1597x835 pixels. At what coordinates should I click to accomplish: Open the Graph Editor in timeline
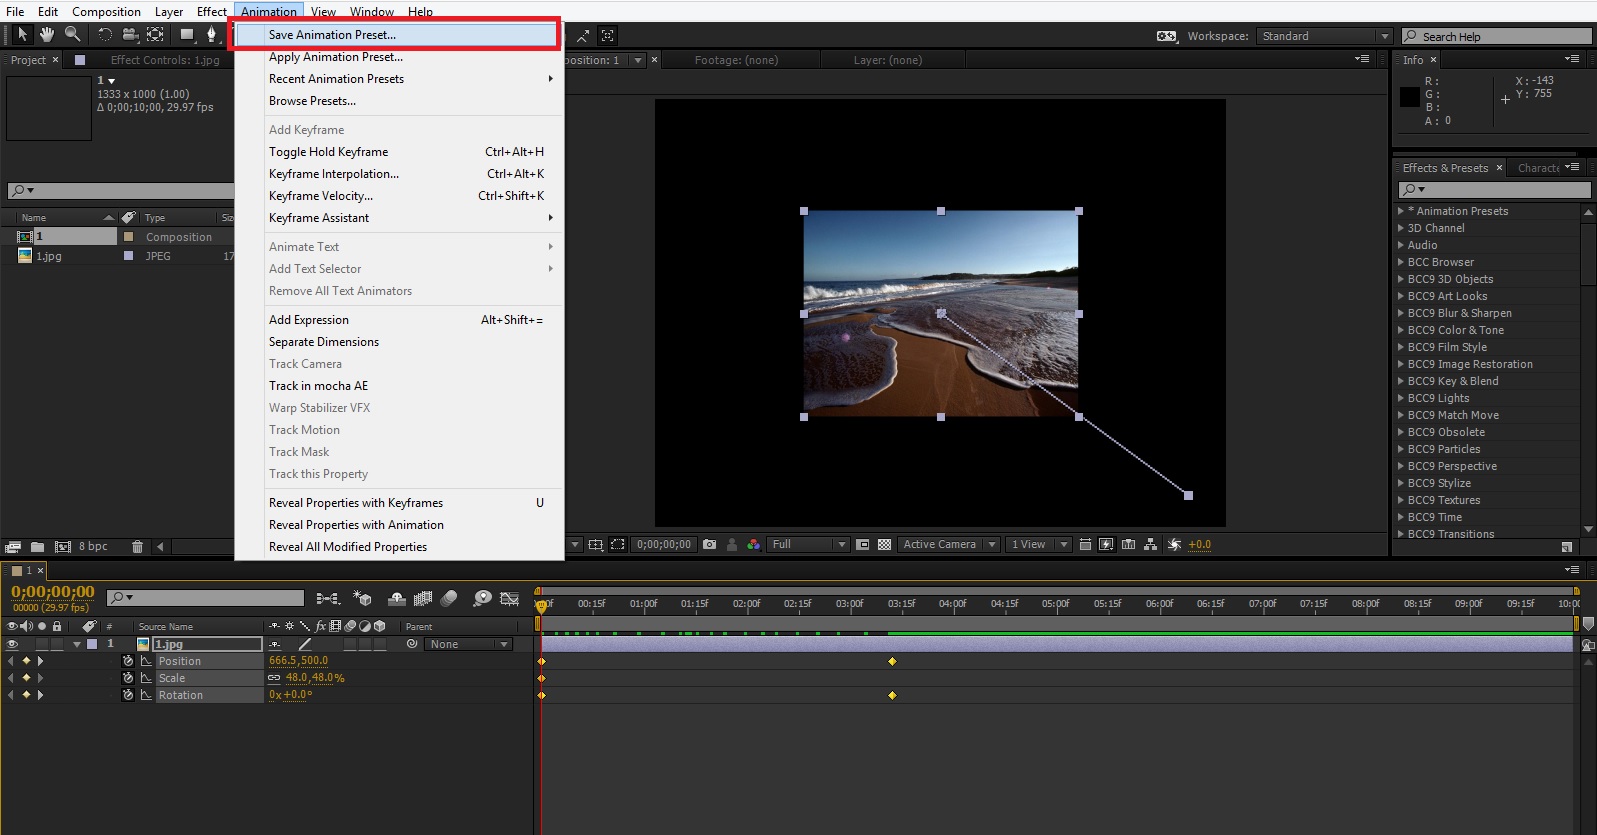(509, 598)
